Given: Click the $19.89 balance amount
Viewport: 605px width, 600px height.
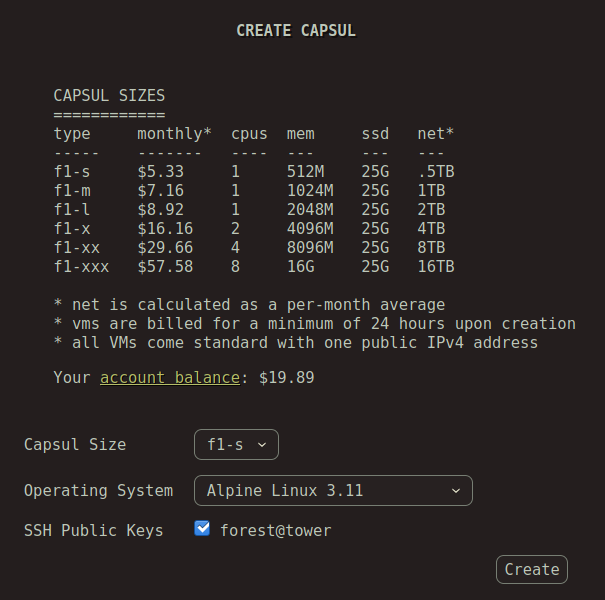Looking at the screenshot, I should click(x=287, y=377).
